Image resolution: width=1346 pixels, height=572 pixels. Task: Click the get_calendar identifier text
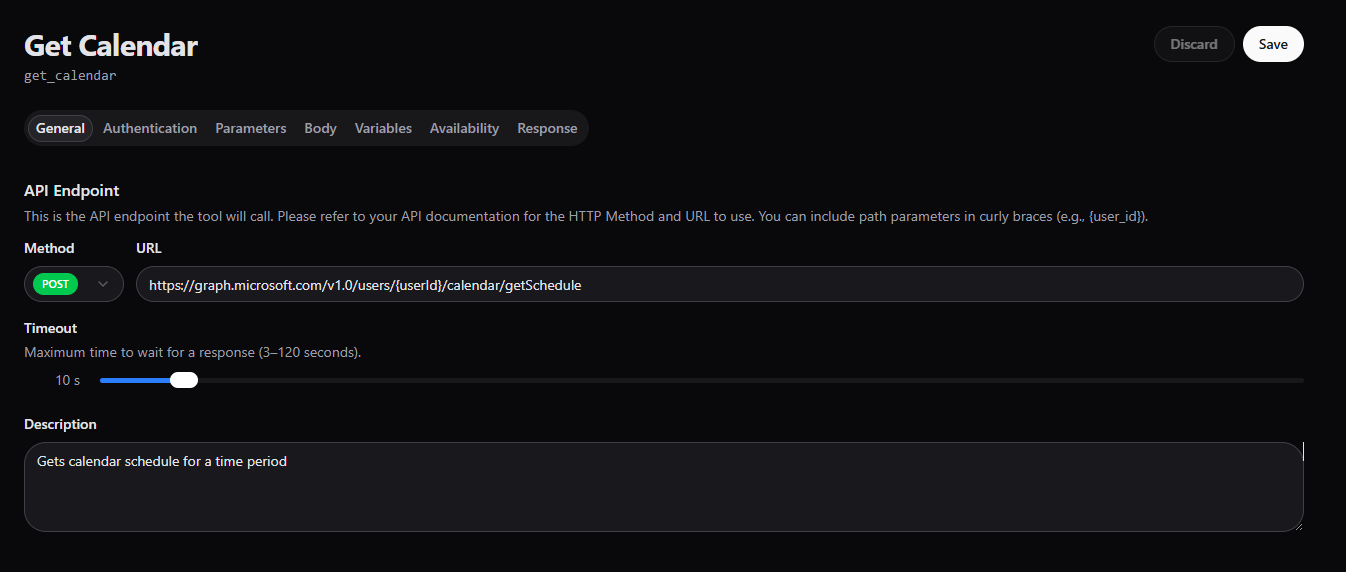tap(70, 75)
